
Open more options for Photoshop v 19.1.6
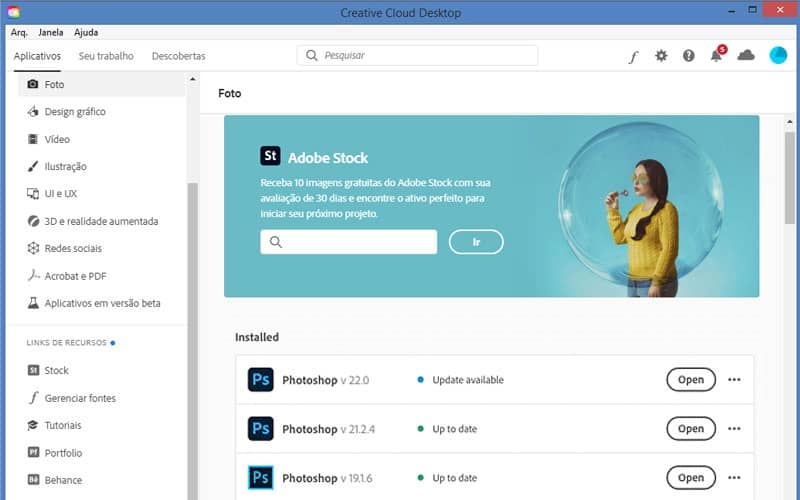[x=734, y=478]
